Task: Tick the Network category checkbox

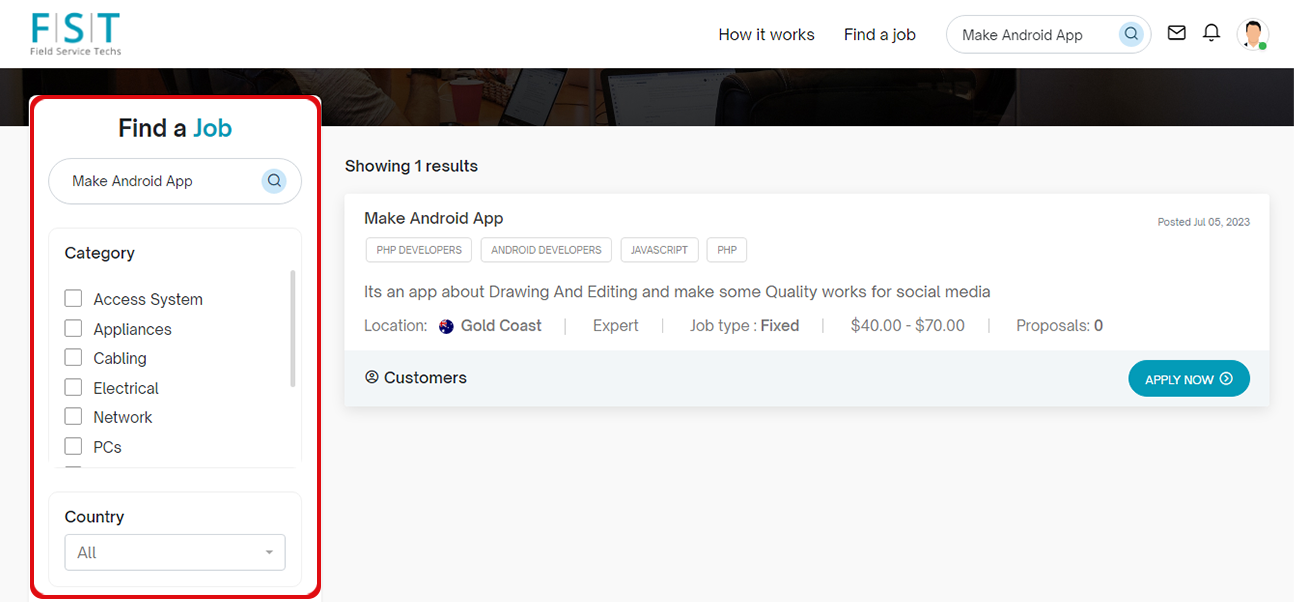Action: [x=73, y=417]
